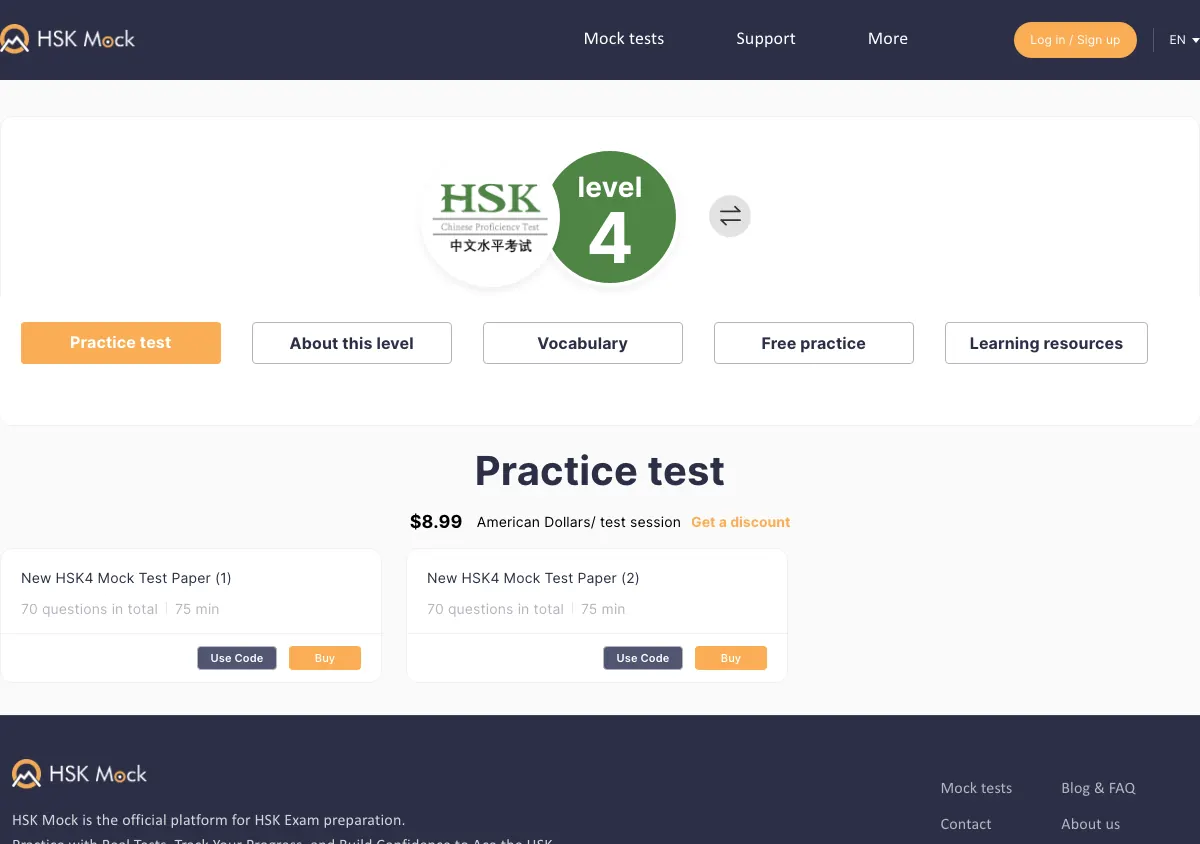Open the Support menu

pos(766,39)
